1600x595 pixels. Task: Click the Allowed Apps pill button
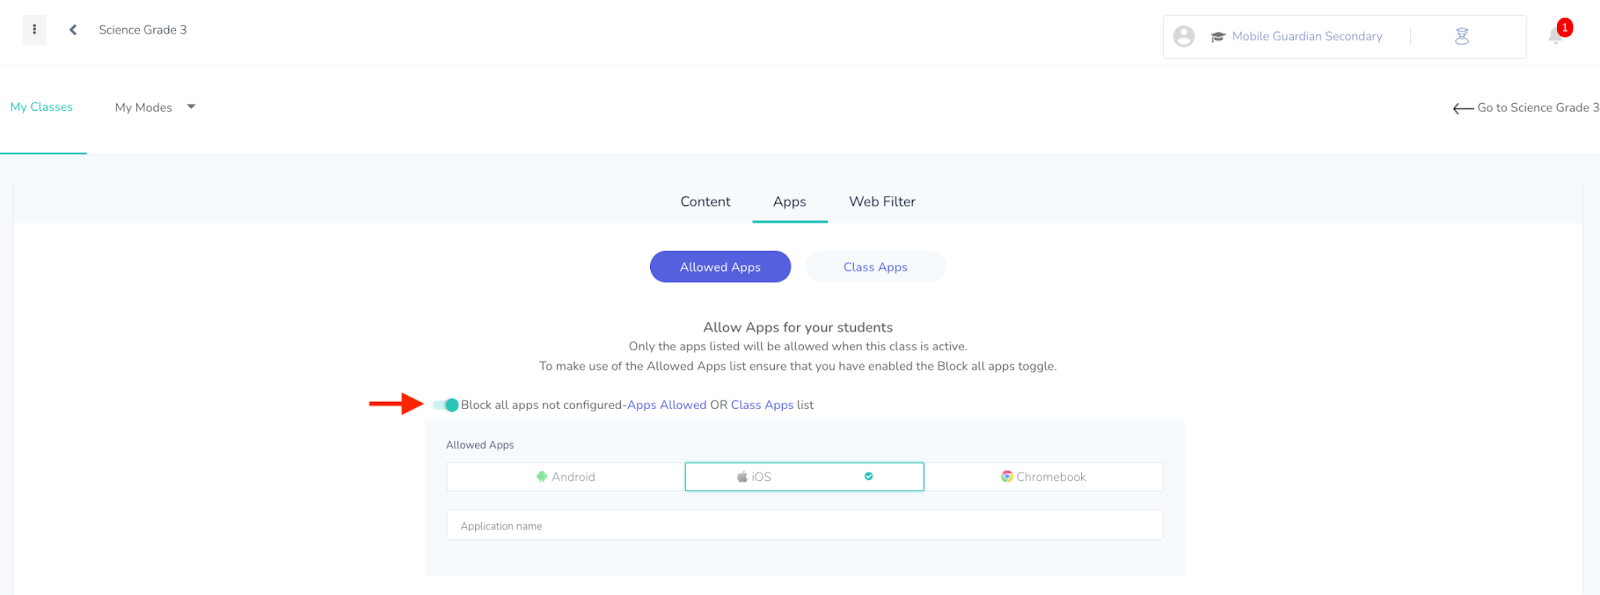pyautogui.click(x=720, y=267)
